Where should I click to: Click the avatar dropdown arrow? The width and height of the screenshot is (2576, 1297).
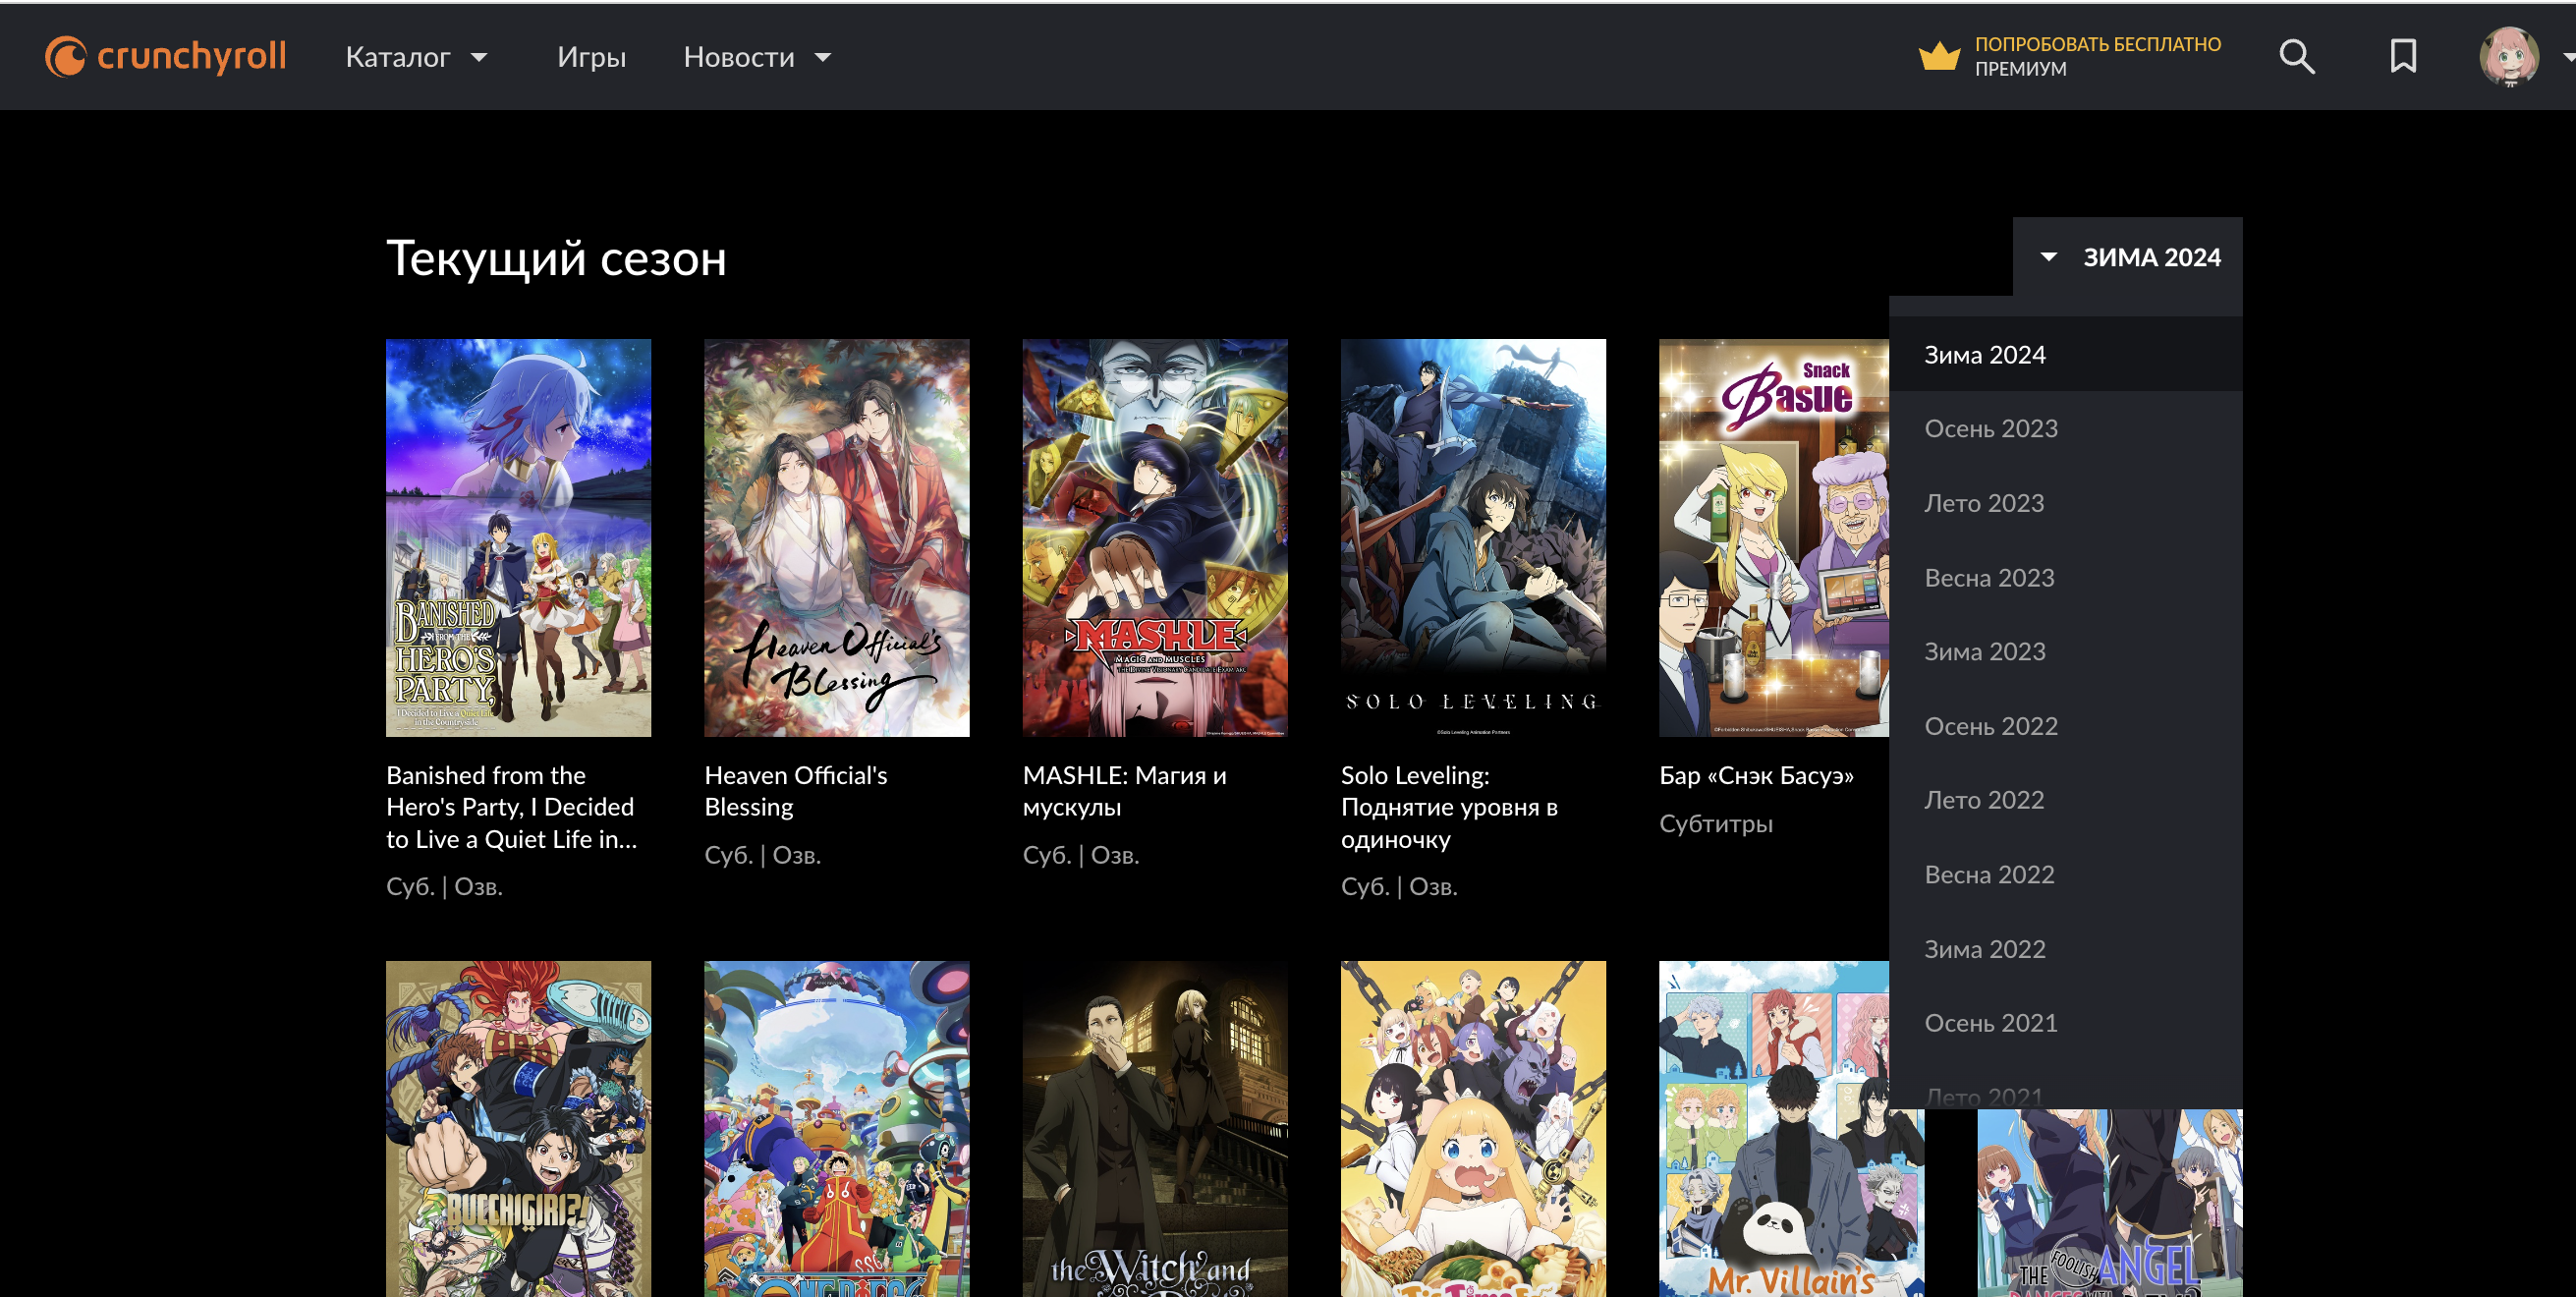pyautogui.click(x=2567, y=57)
